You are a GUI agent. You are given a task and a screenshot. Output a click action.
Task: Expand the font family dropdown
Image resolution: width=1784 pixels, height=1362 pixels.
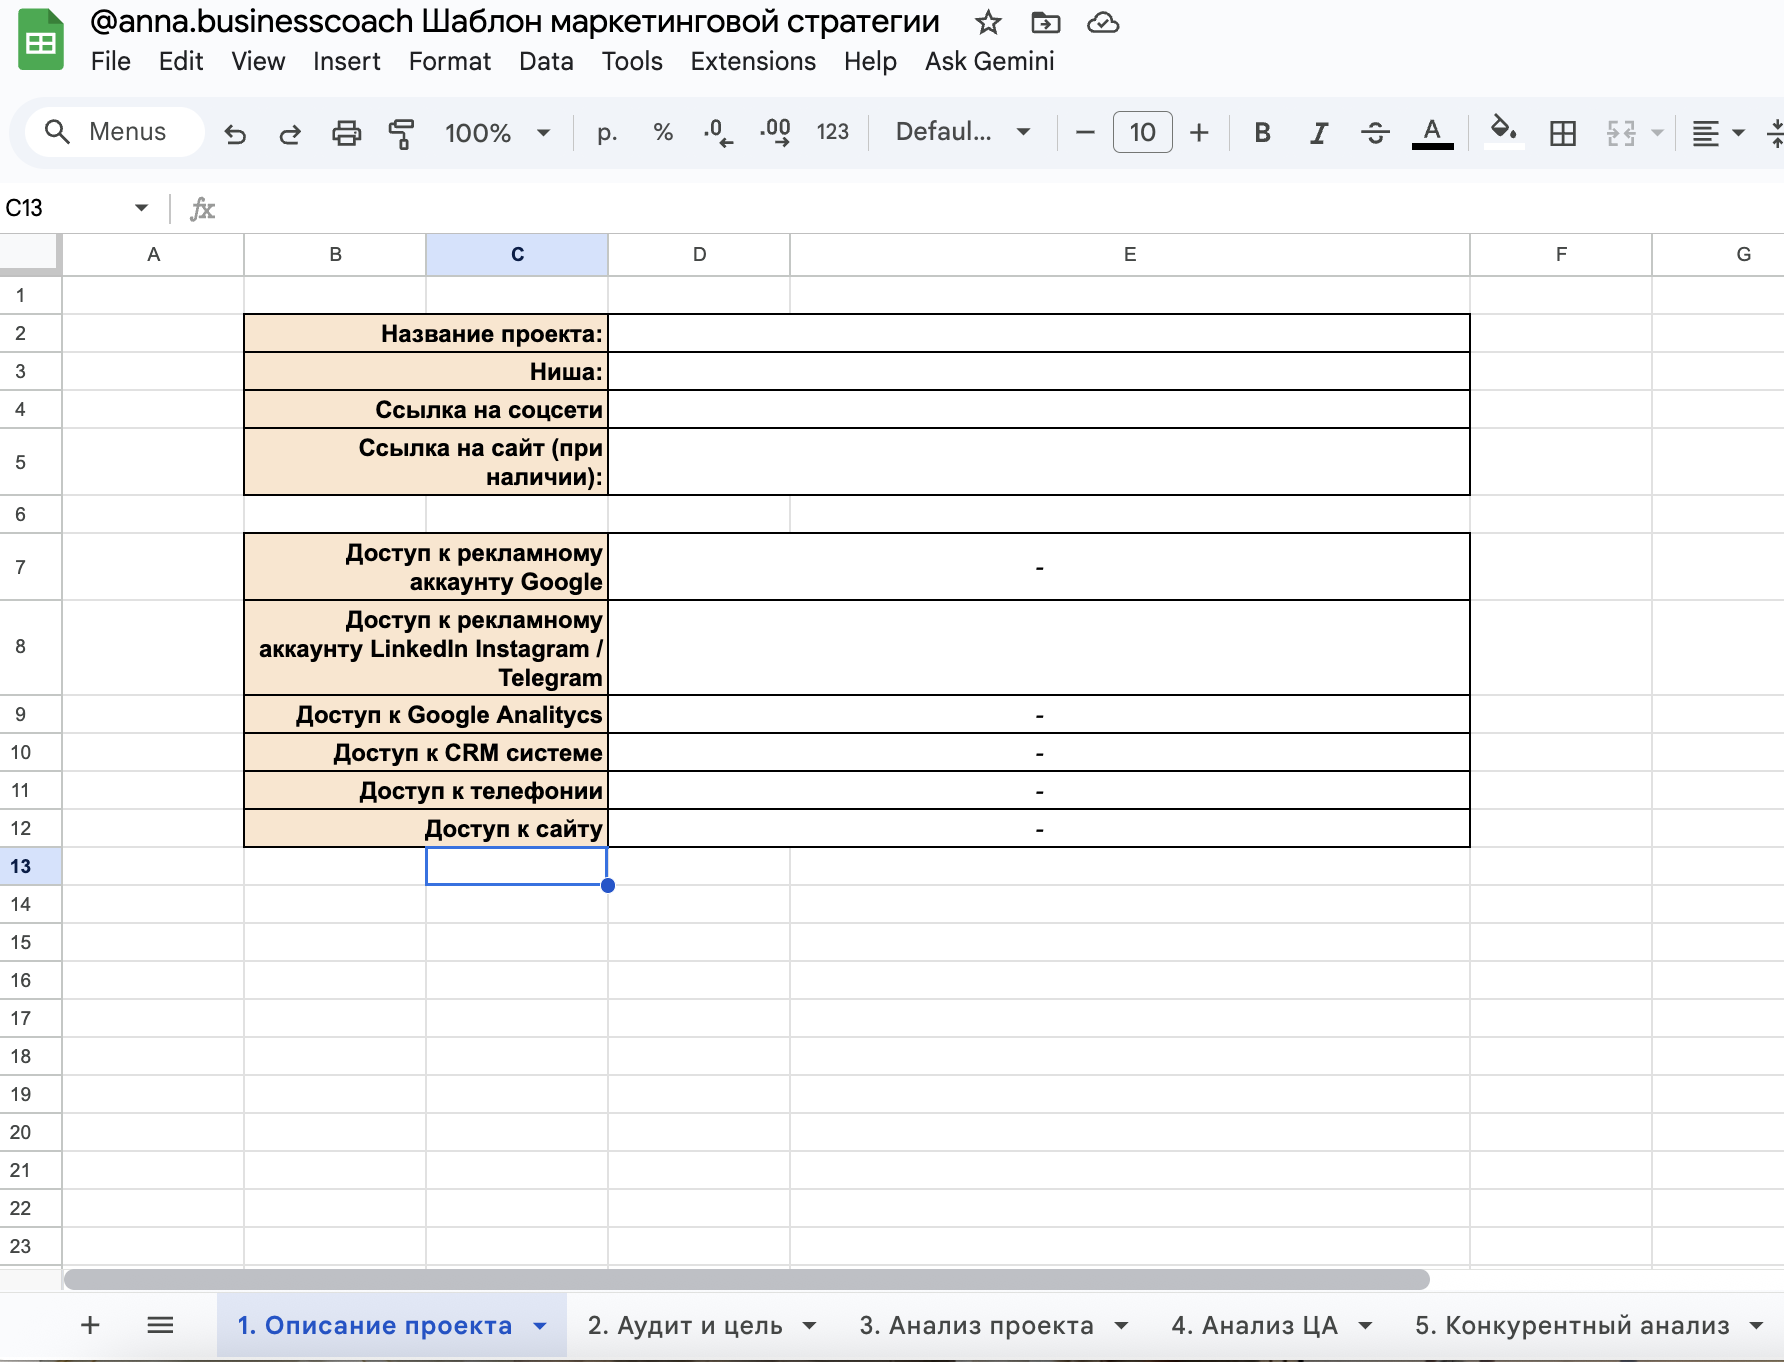point(962,132)
